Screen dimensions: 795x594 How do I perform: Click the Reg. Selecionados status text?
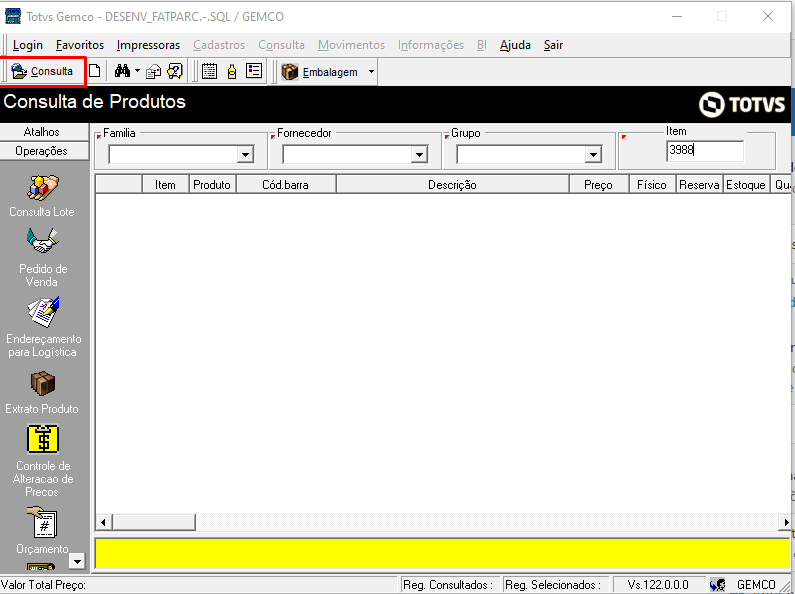pyautogui.click(x=553, y=585)
